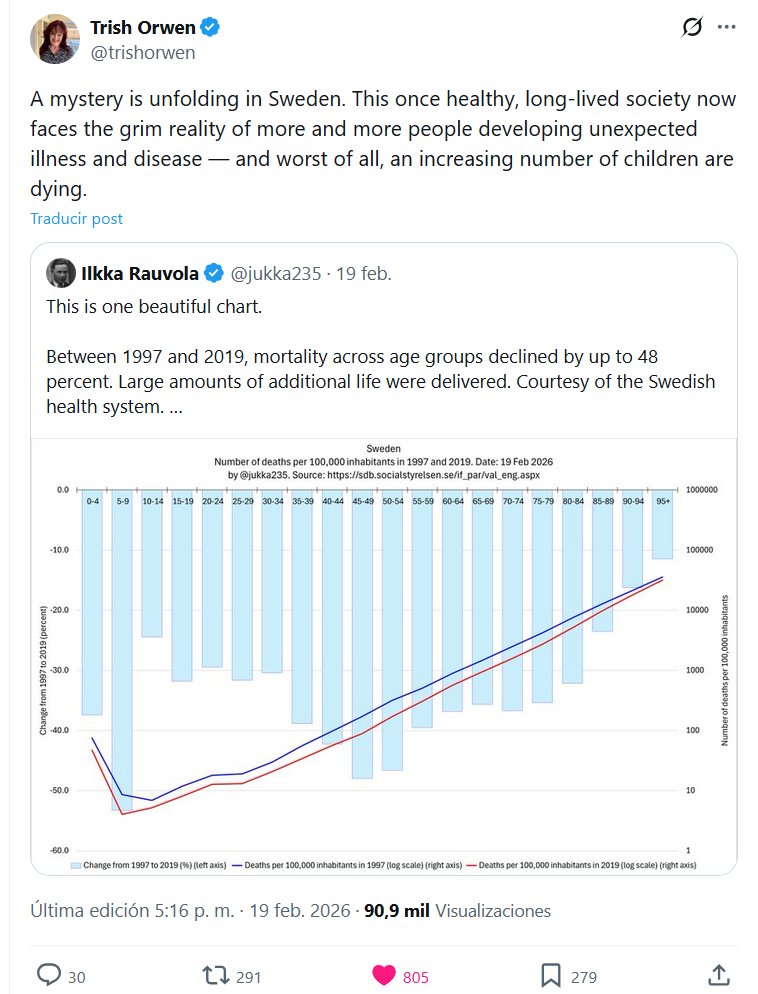Image resolution: width=758 pixels, height=994 pixels.
Task: Click the 'Última edición' timestamp link
Action: pyautogui.click(x=185, y=911)
